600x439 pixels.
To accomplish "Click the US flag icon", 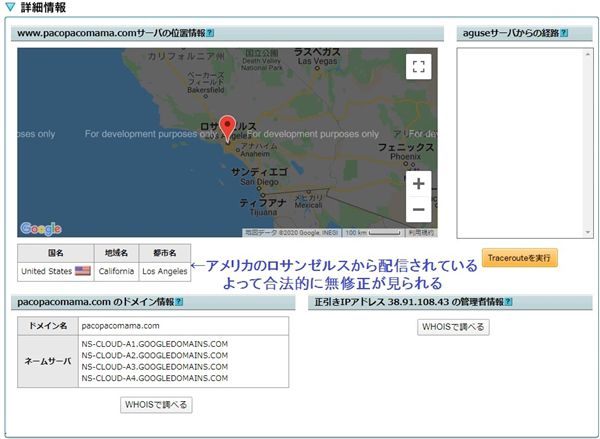I will 83,271.
